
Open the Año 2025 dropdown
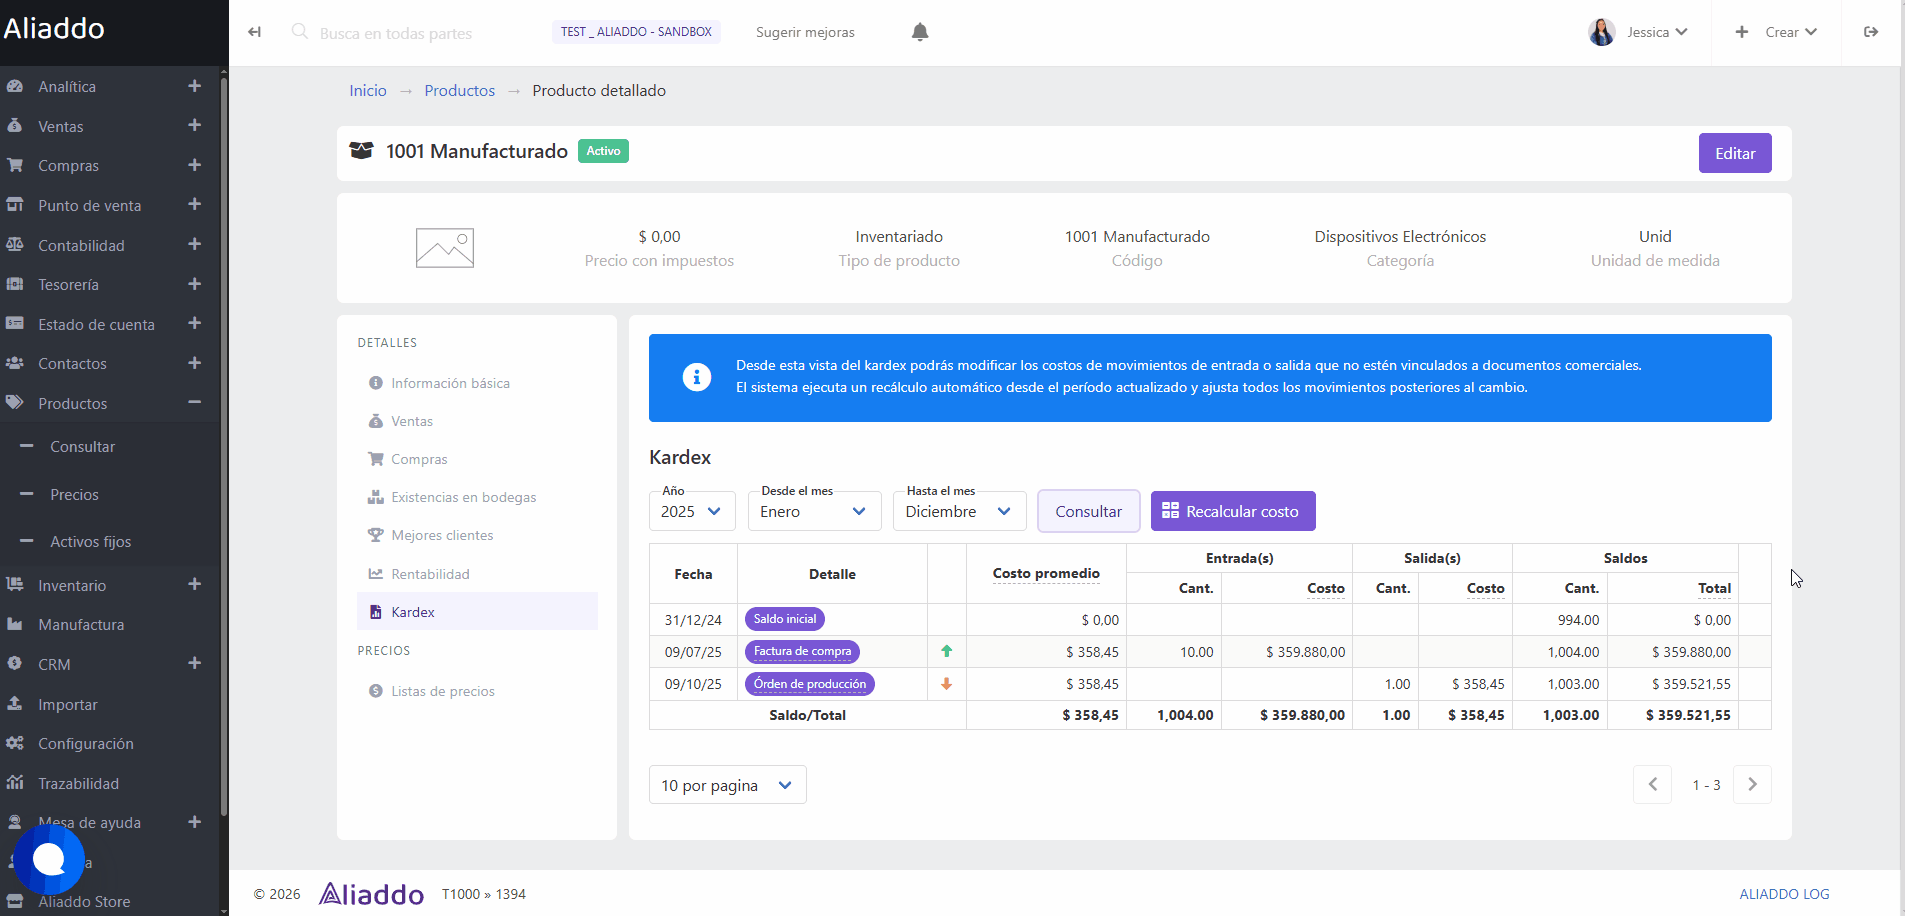pyautogui.click(x=692, y=511)
